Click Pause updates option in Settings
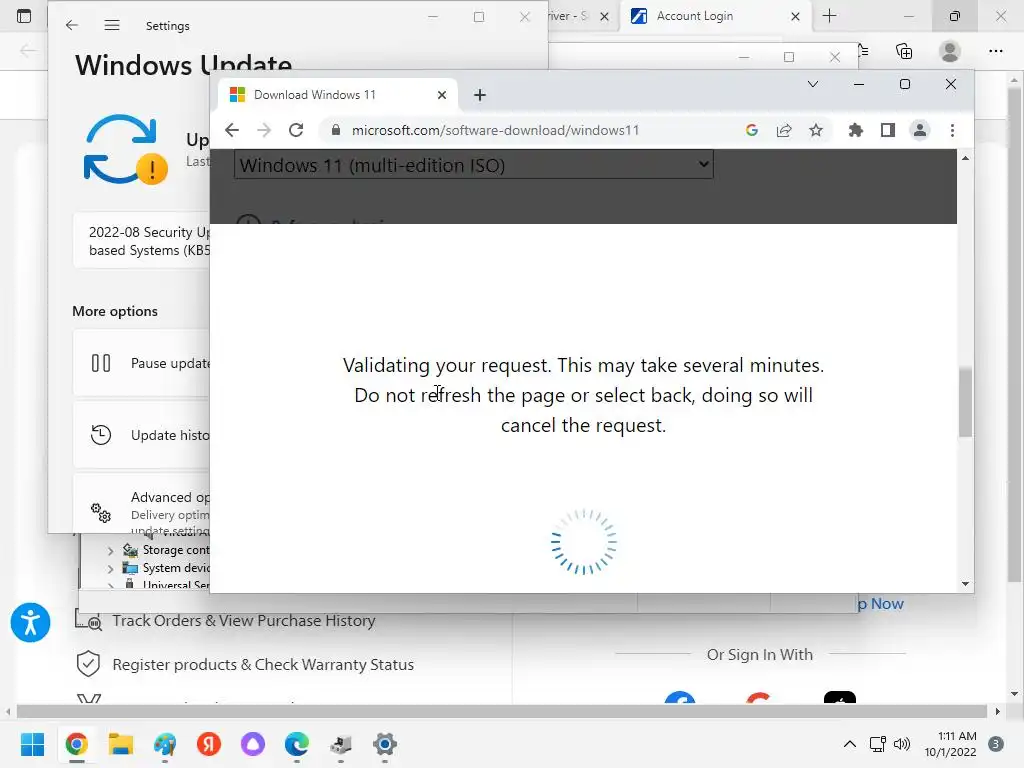Viewport: 1024px width, 768px height. pyautogui.click(x=141, y=363)
